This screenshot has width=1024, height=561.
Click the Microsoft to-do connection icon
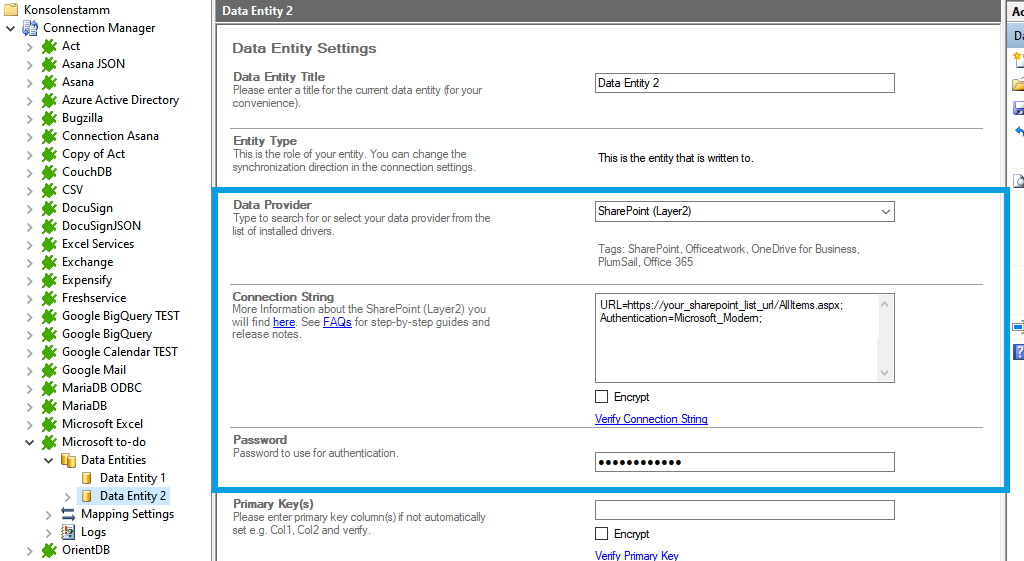49,442
